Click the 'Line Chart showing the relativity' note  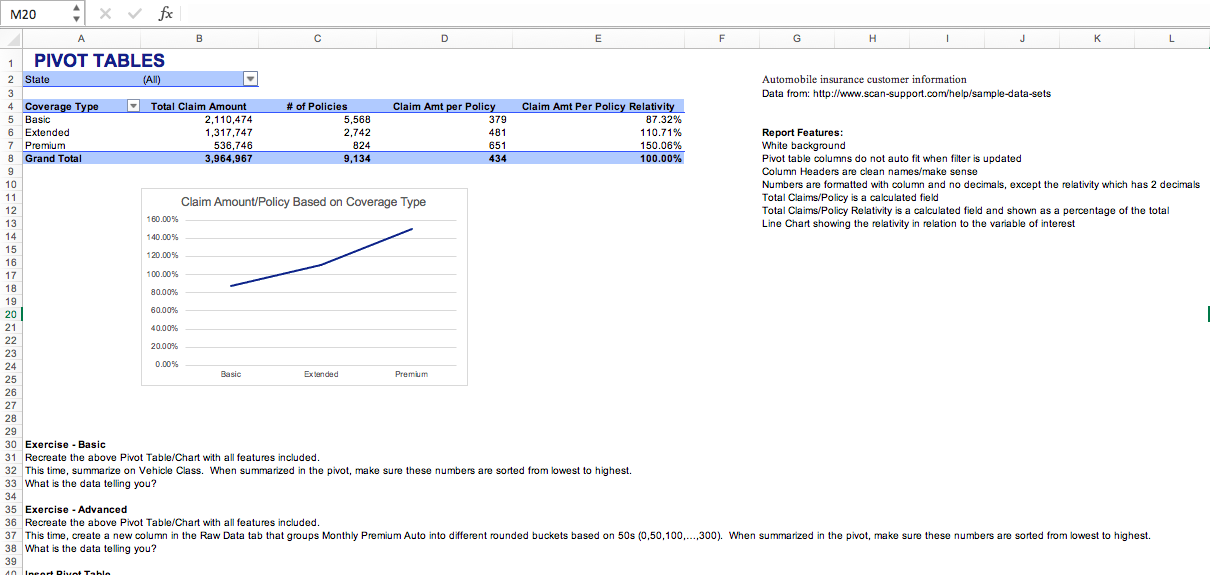918,223
